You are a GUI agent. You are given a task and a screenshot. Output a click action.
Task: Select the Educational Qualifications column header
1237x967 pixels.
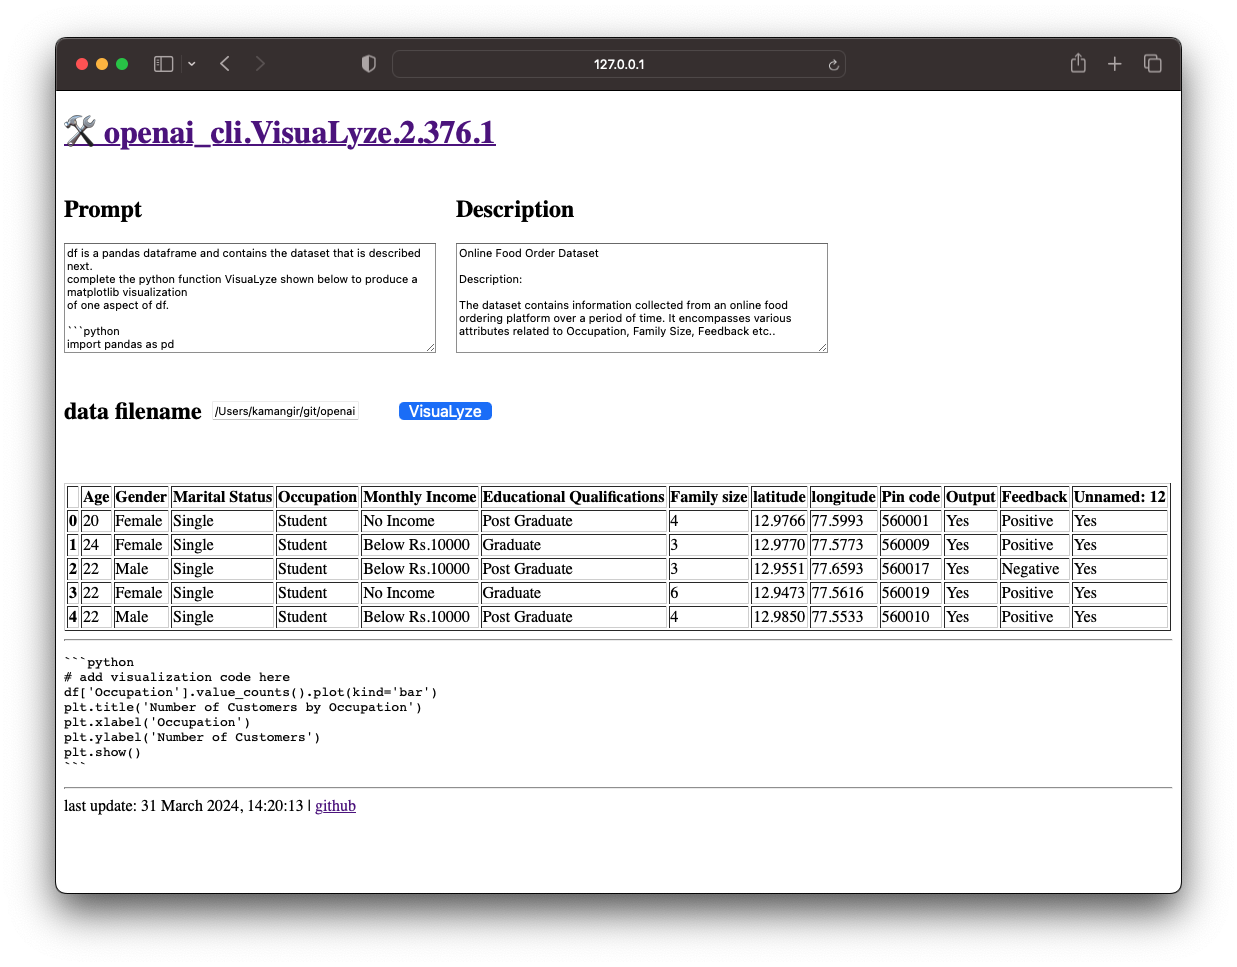click(x=573, y=497)
